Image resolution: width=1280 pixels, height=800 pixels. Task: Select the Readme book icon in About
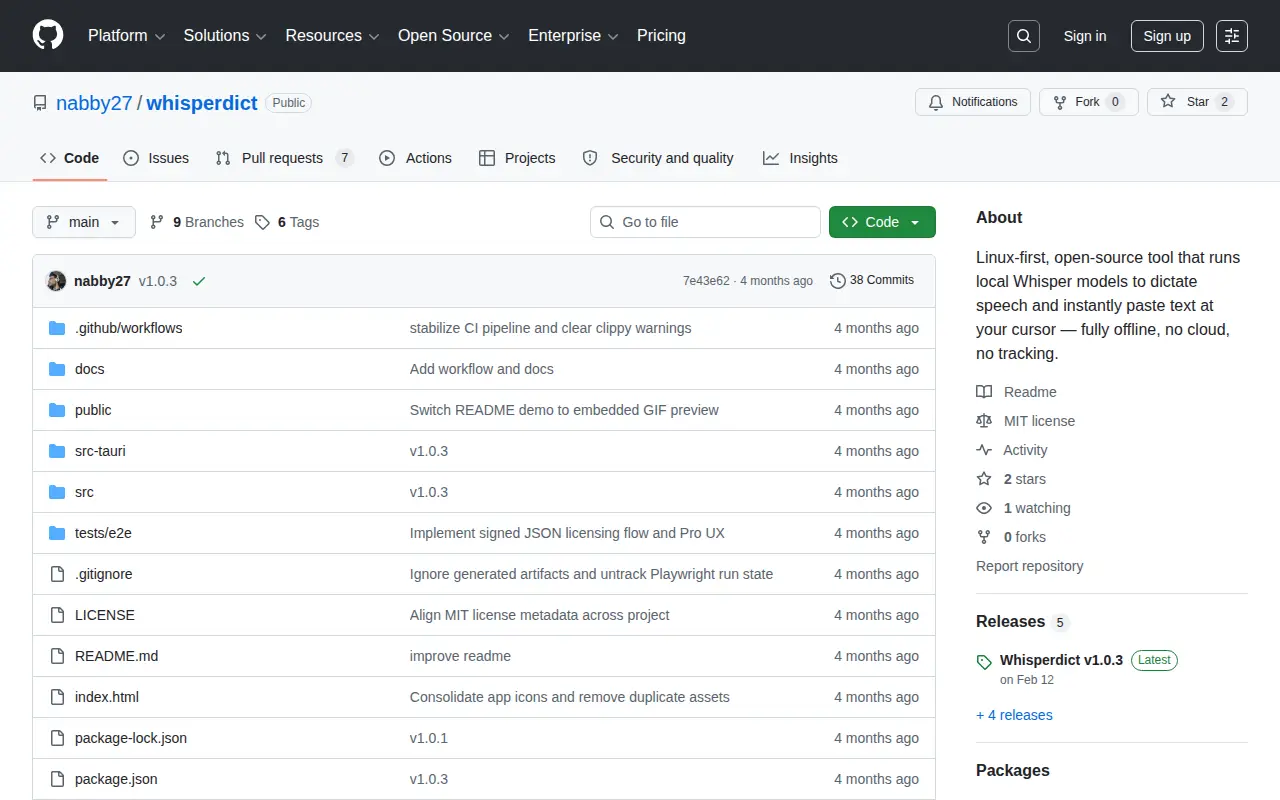click(x=984, y=392)
